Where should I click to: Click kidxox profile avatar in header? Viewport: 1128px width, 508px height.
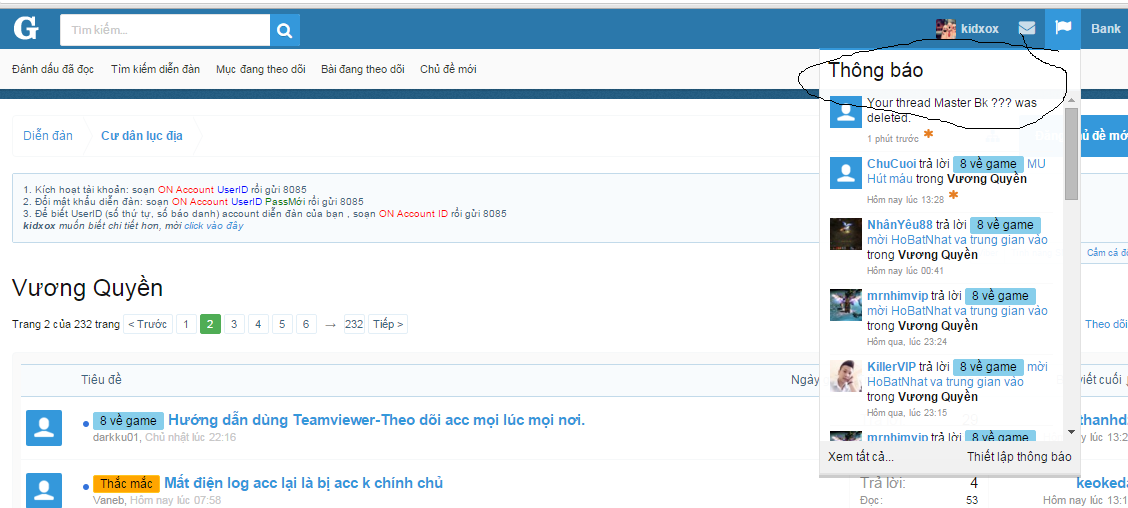click(946, 29)
